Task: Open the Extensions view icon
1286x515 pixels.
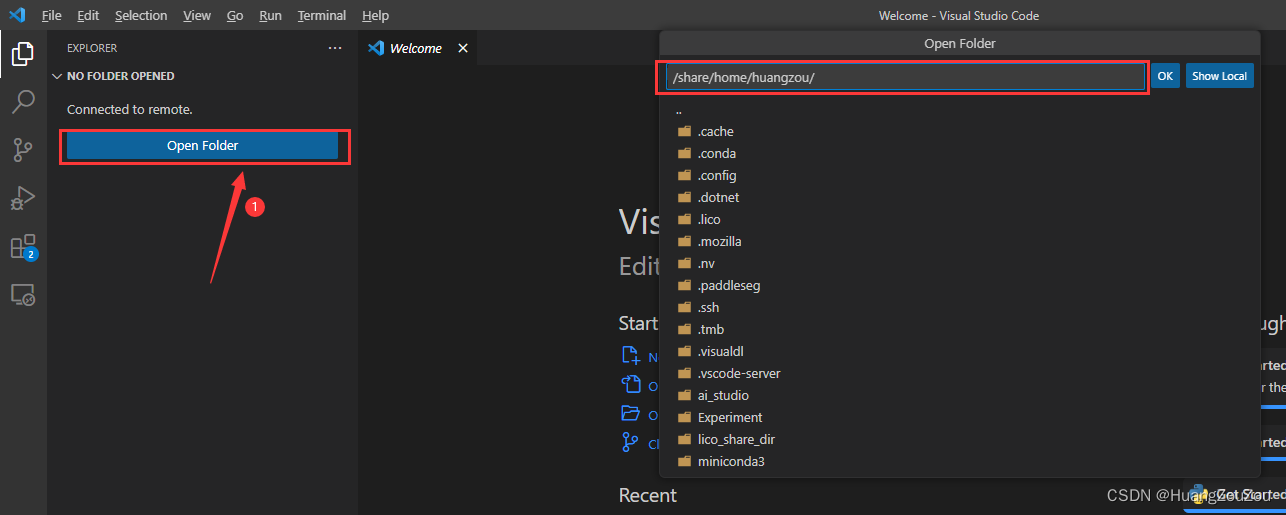Action: pyautogui.click(x=23, y=246)
